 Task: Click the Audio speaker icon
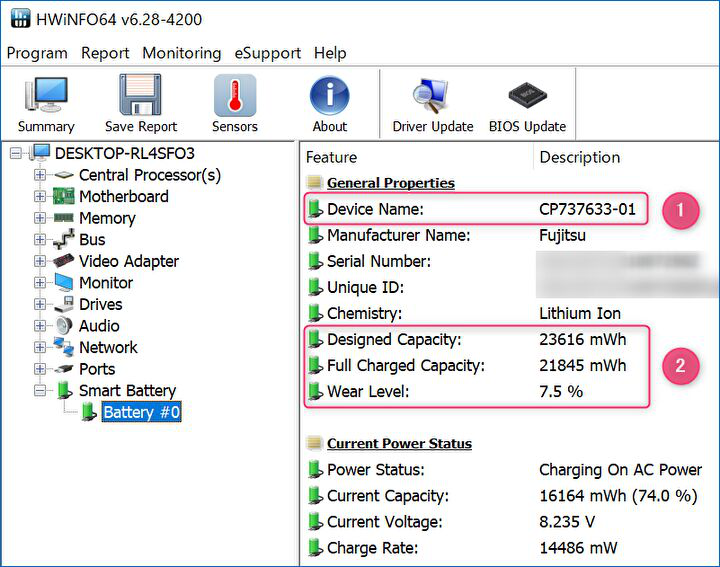[64, 325]
